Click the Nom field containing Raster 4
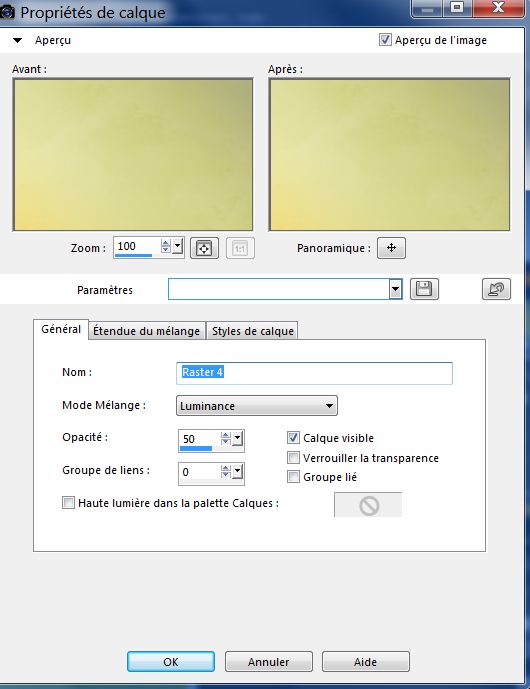This screenshot has width=530, height=689. click(x=314, y=373)
